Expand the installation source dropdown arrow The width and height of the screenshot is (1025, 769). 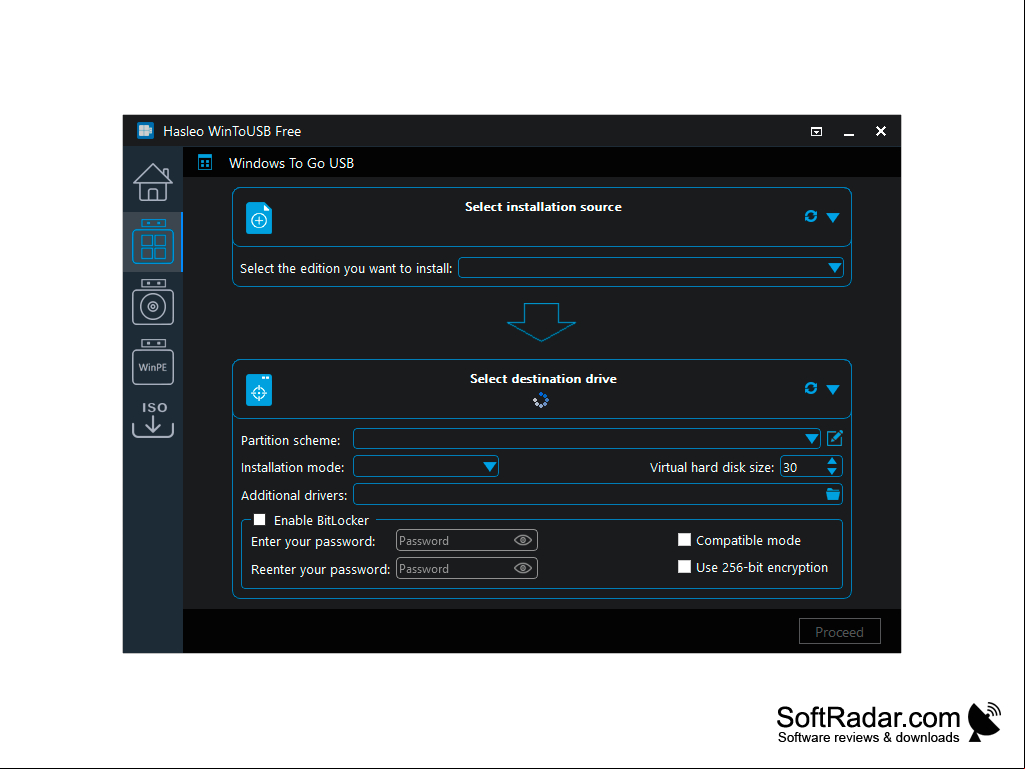(x=833, y=217)
